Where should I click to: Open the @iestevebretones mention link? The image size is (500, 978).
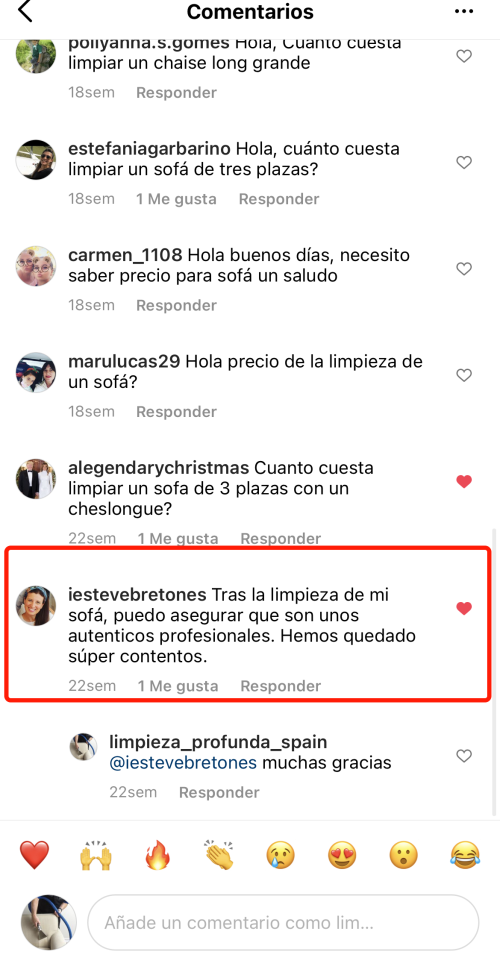[183, 763]
